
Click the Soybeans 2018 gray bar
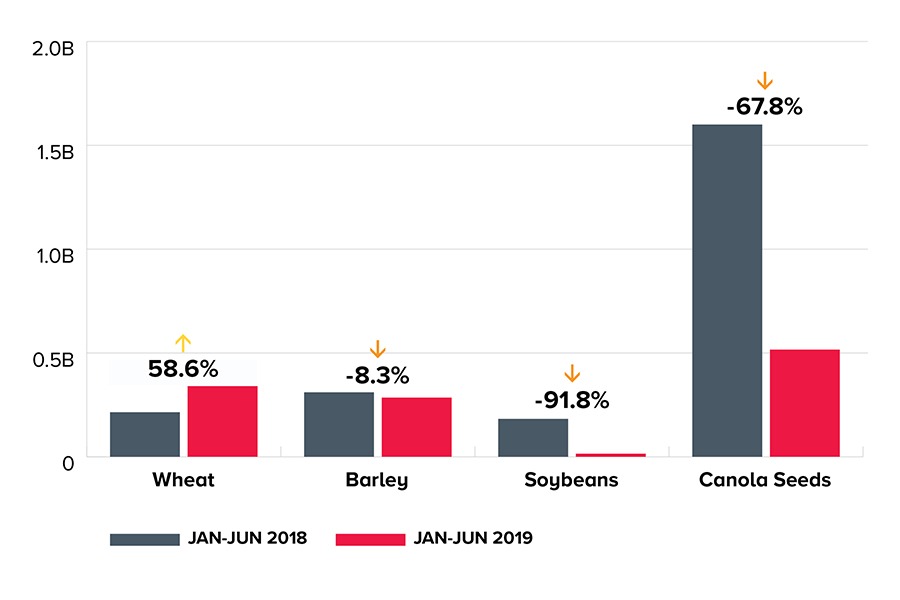pos(533,437)
